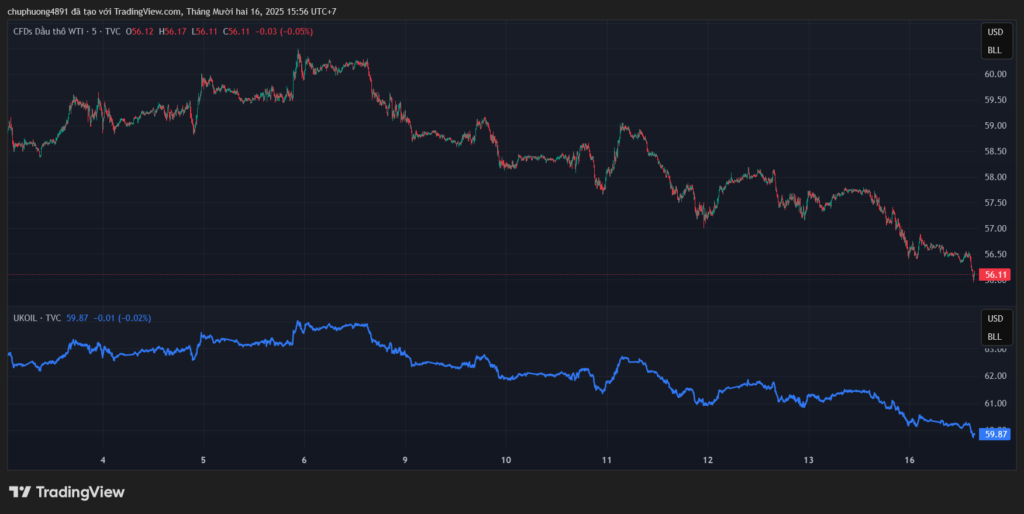
Task: Click date 4 on the time axis
Action: 103,460
